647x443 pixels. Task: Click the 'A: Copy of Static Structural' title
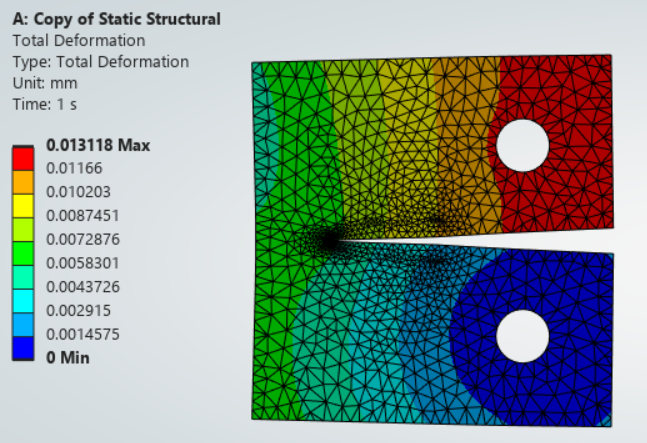coord(116,19)
